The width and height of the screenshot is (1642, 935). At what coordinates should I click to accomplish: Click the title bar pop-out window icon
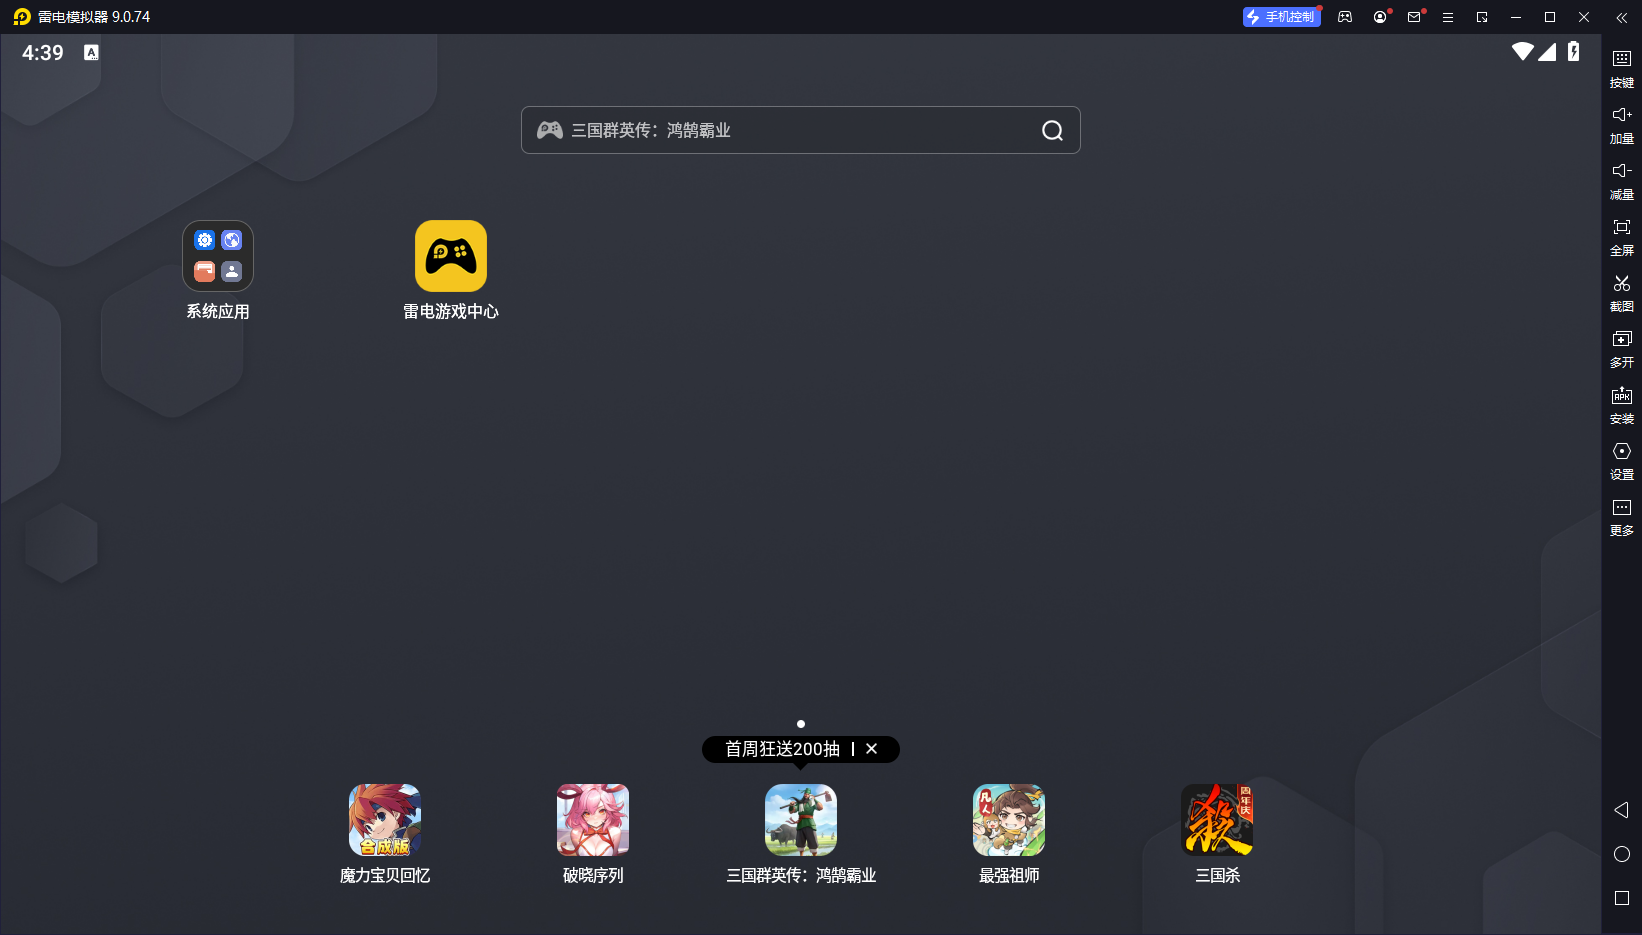coord(1482,17)
